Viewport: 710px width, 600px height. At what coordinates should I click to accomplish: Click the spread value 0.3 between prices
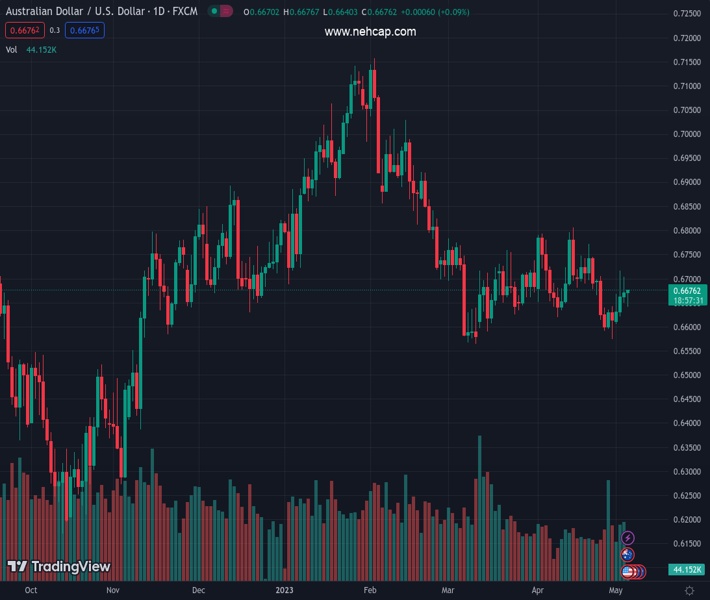click(54, 30)
